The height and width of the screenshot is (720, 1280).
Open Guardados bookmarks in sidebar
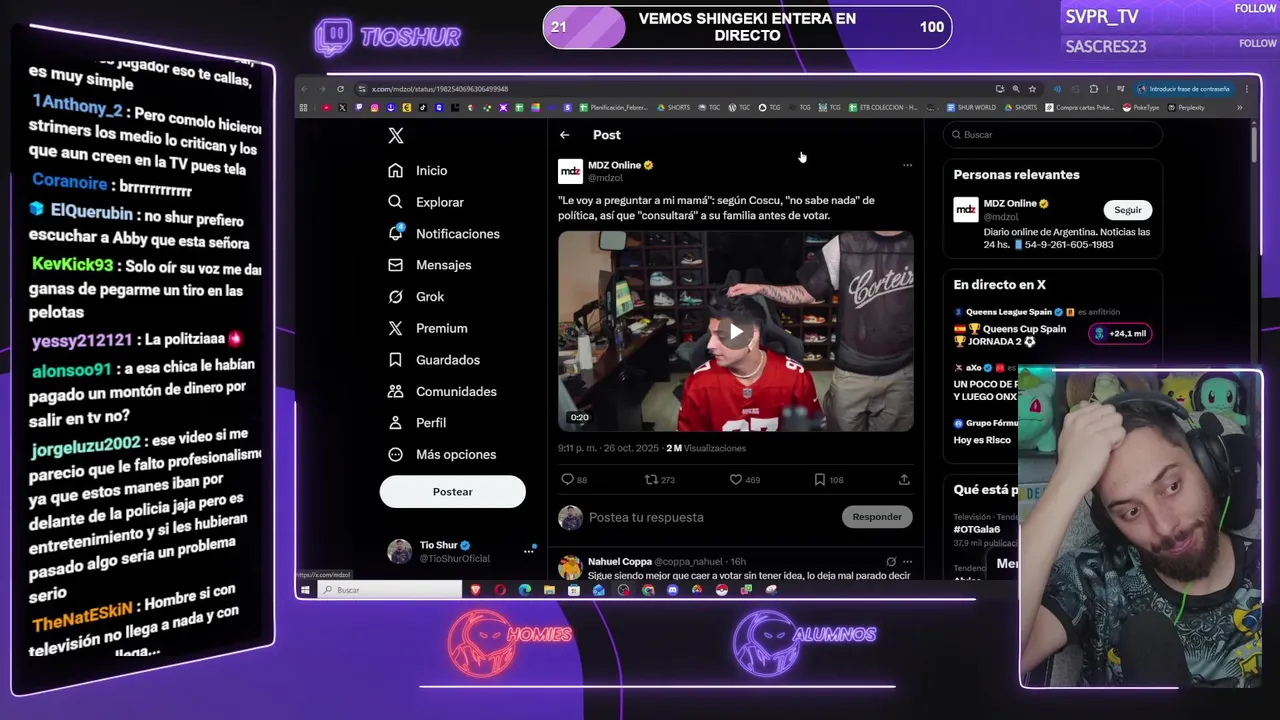434,360
